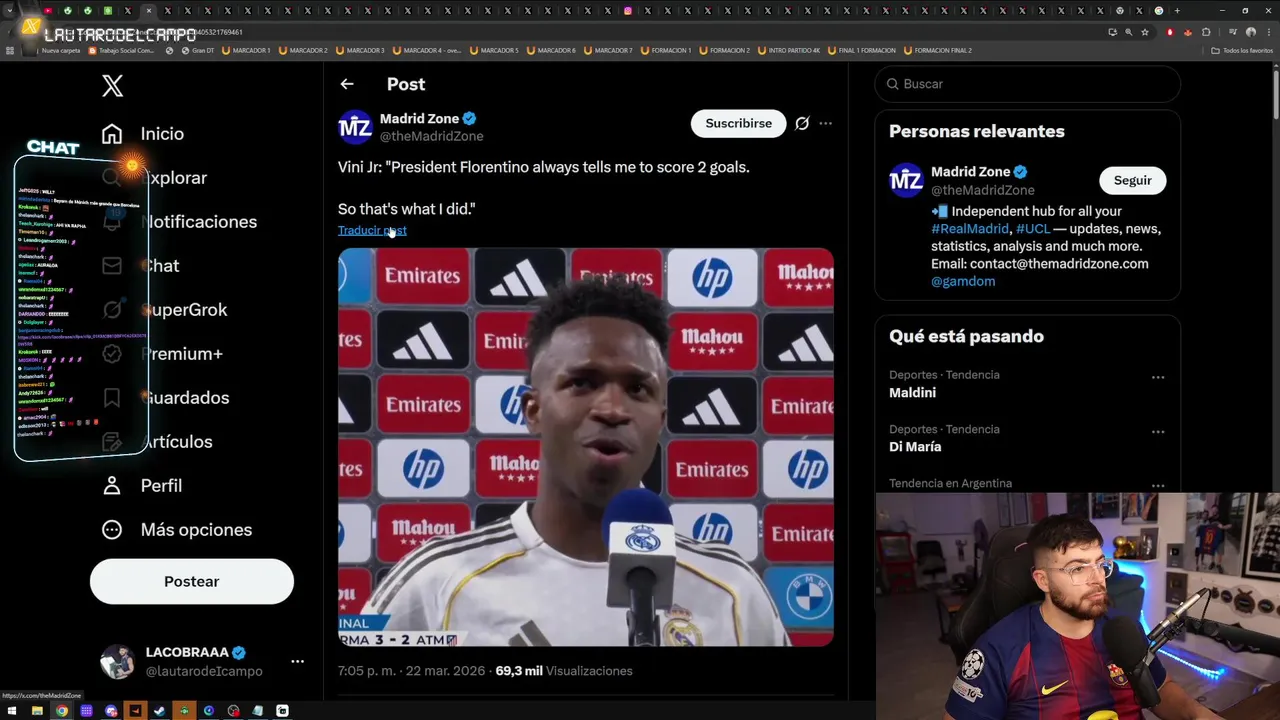Open the Madrid Zone post author name
The width and height of the screenshot is (1280, 720).
[419, 118]
